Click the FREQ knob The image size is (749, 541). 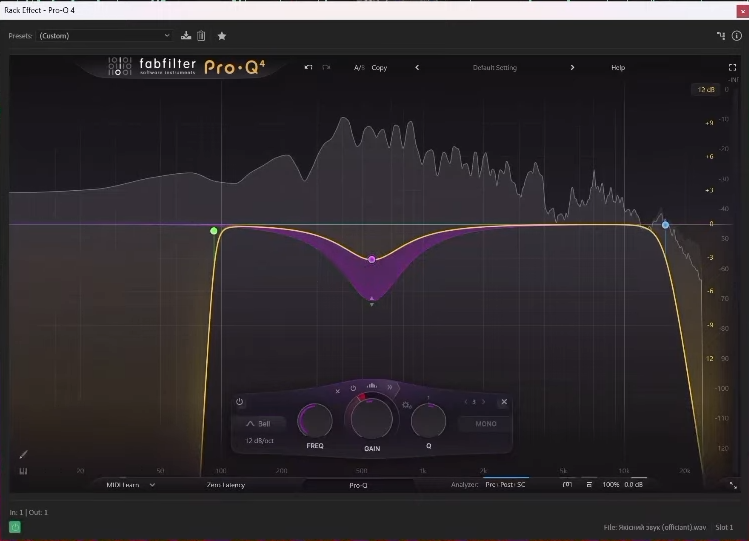[x=315, y=421]
